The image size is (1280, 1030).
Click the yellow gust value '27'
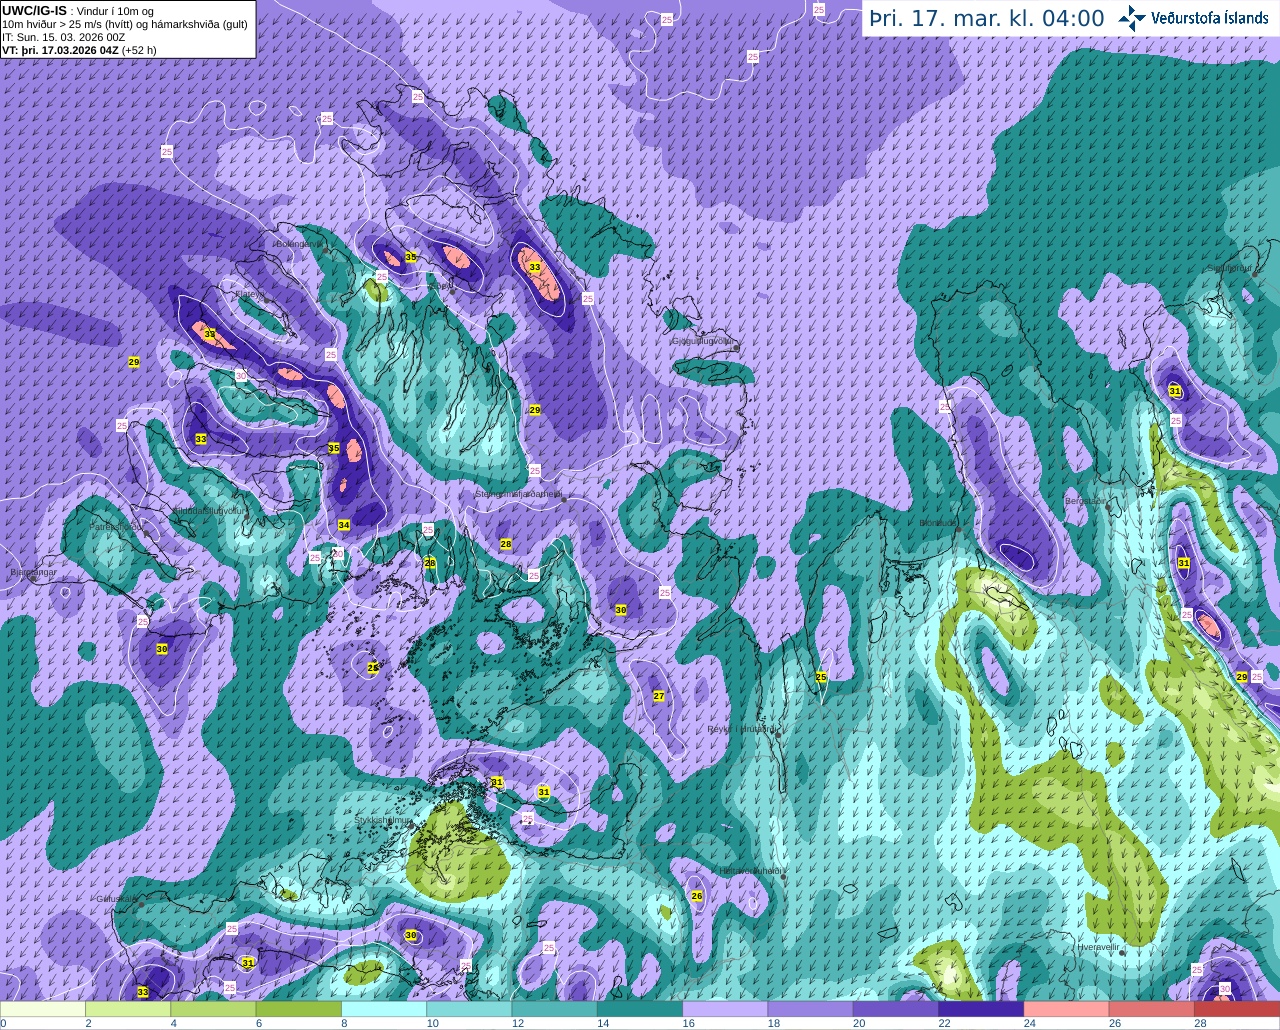click(x=659, y=696)
